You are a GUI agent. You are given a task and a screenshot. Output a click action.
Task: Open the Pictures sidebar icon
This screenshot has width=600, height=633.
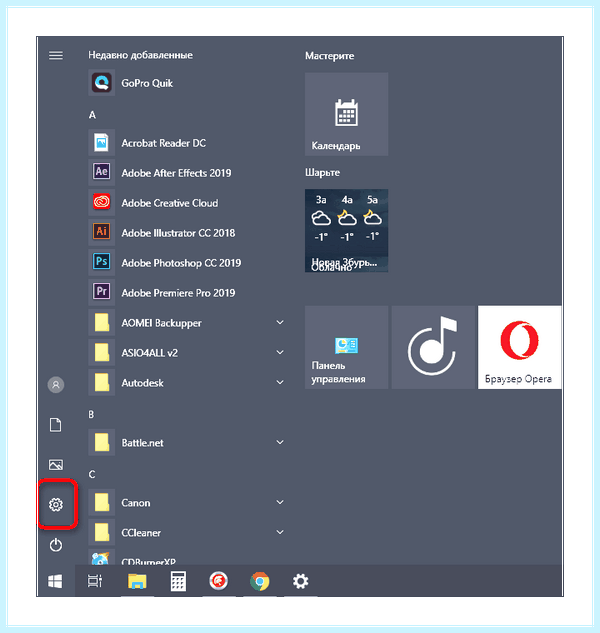click(56, 465)
